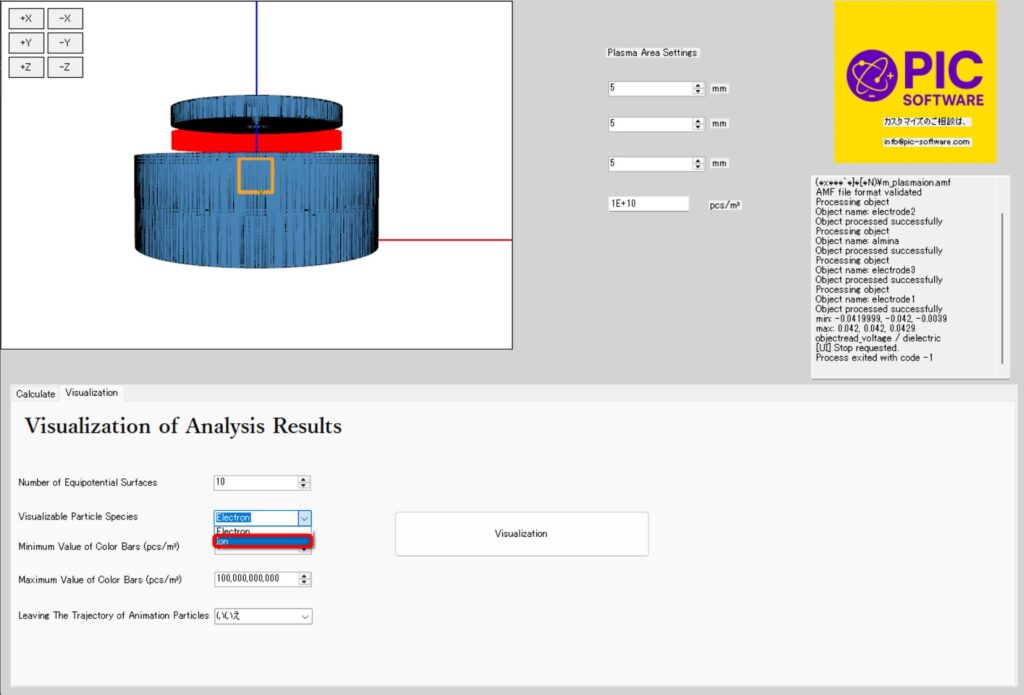Click the +X view button

tap(26, 19)
